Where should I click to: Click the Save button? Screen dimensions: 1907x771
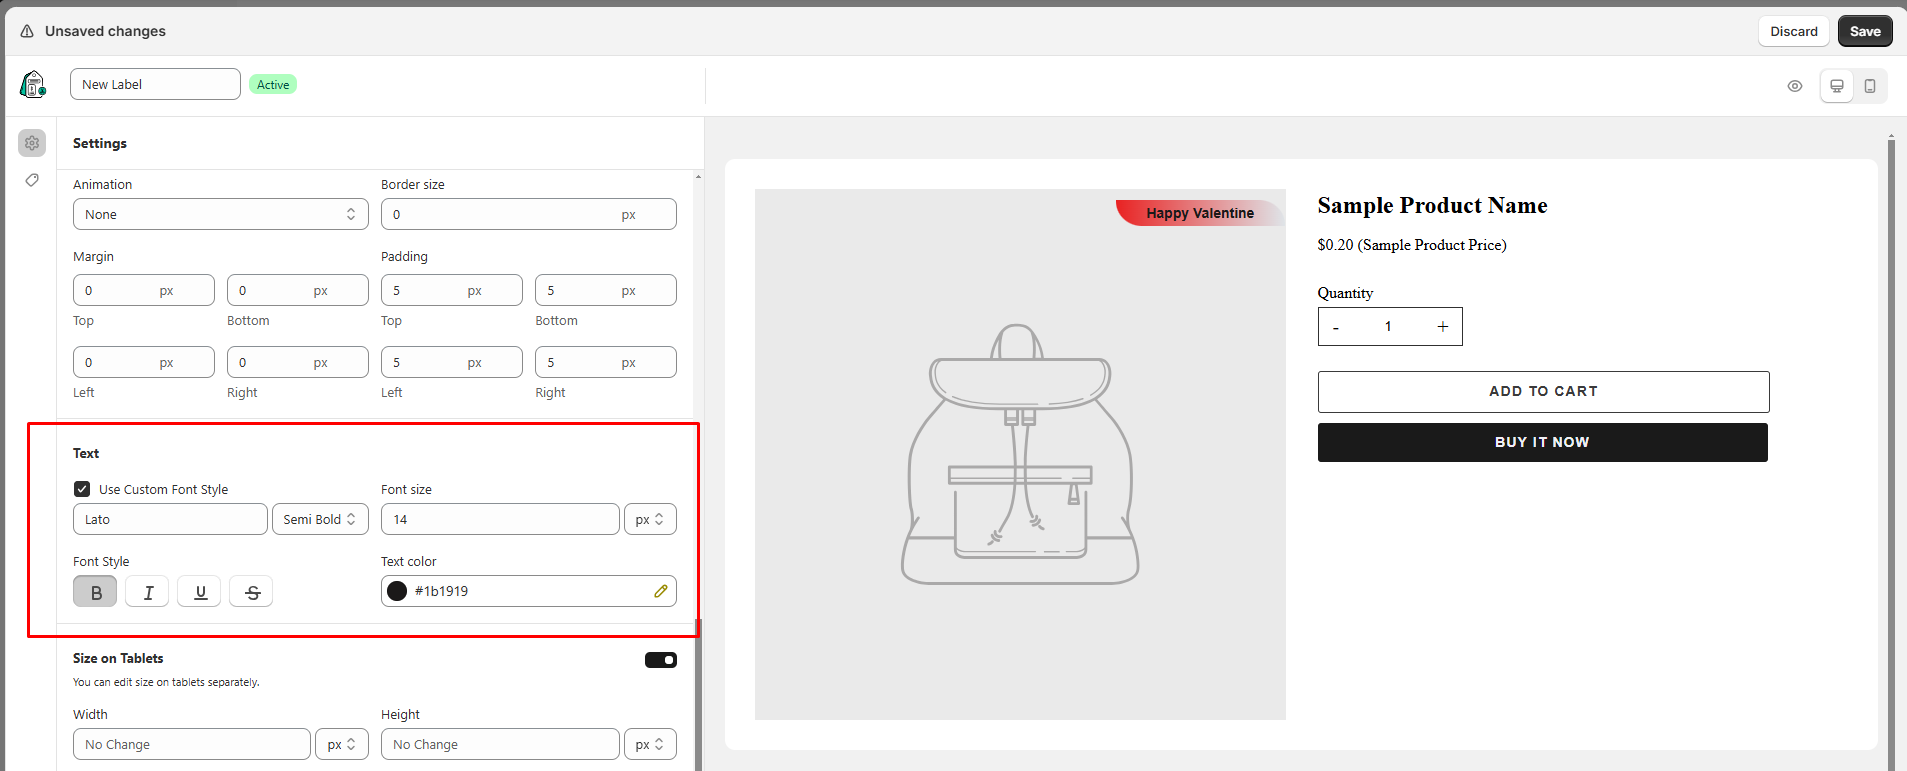(x=1864, y=31)
